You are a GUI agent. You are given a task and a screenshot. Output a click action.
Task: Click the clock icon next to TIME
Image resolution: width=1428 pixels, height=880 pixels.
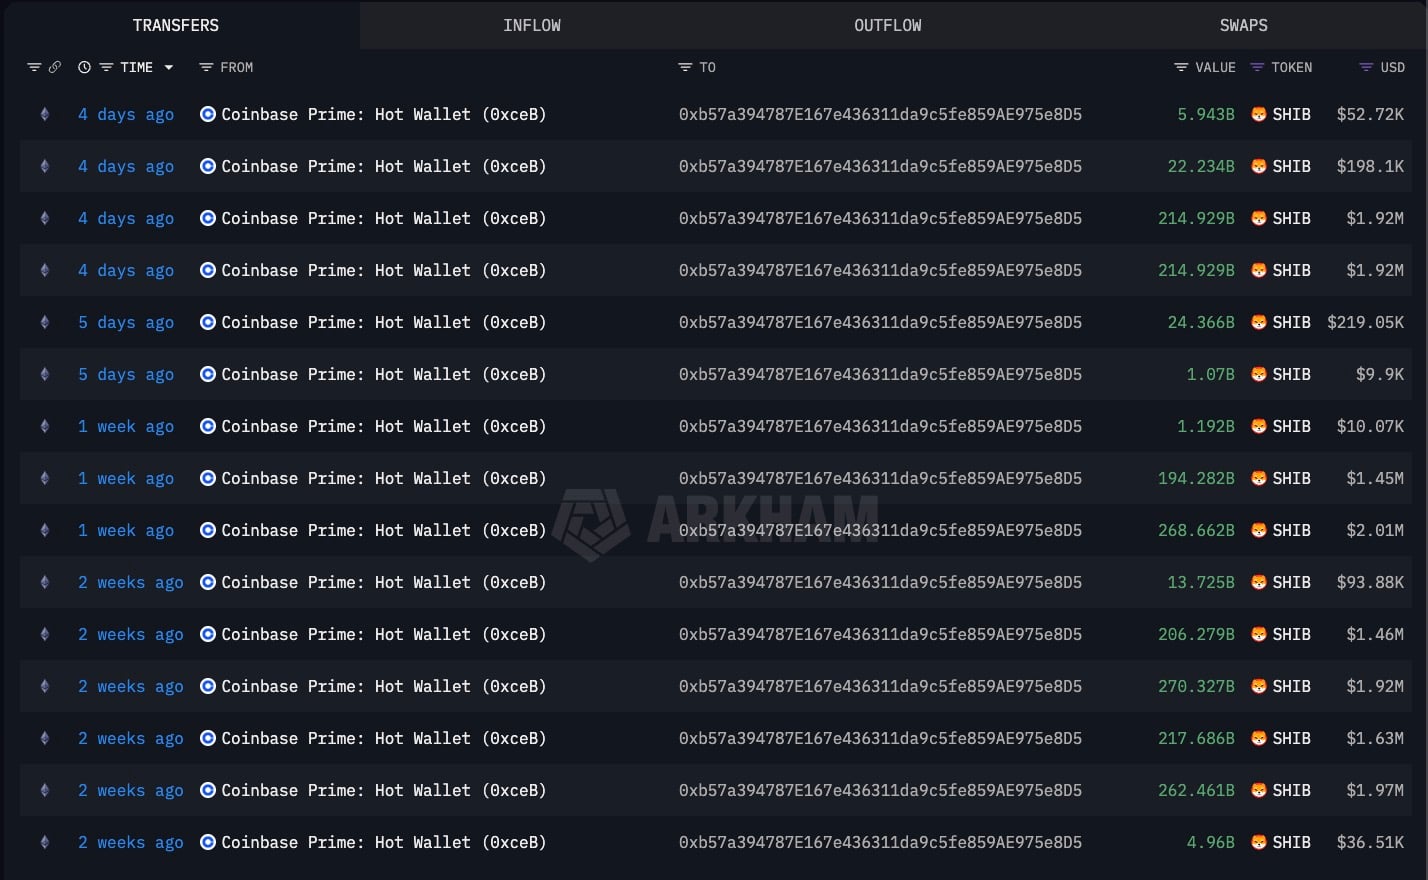[x=85, y=67]
